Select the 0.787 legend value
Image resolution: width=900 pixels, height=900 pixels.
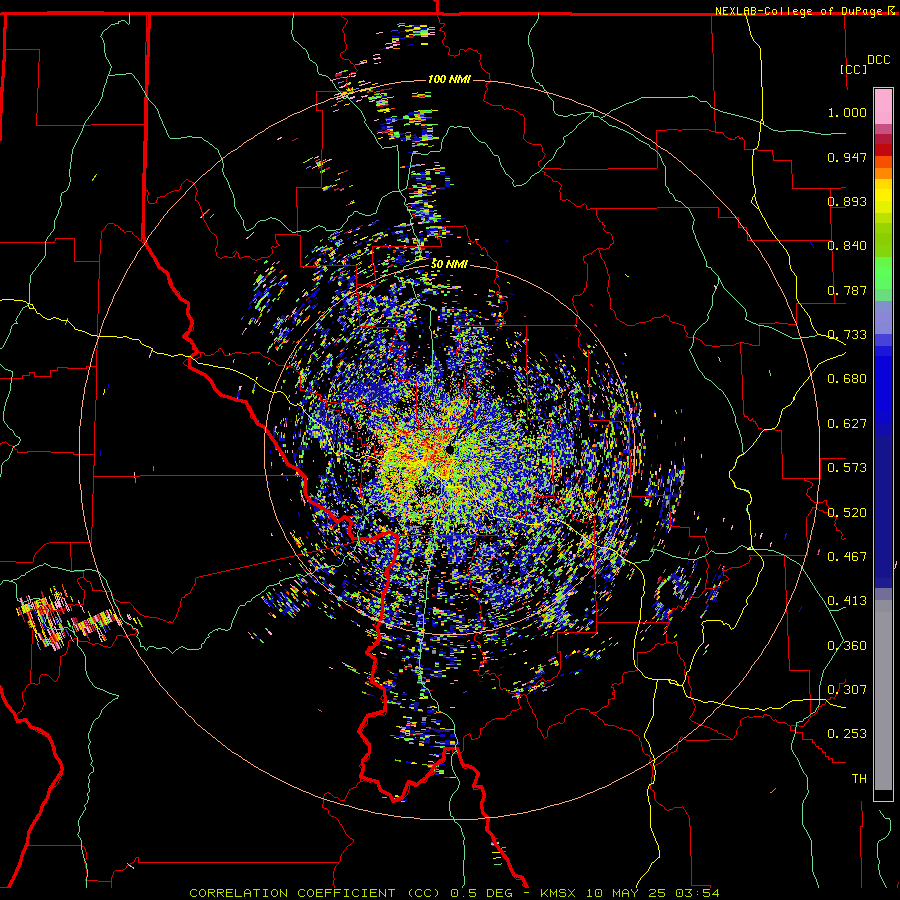tap(847, 290)
